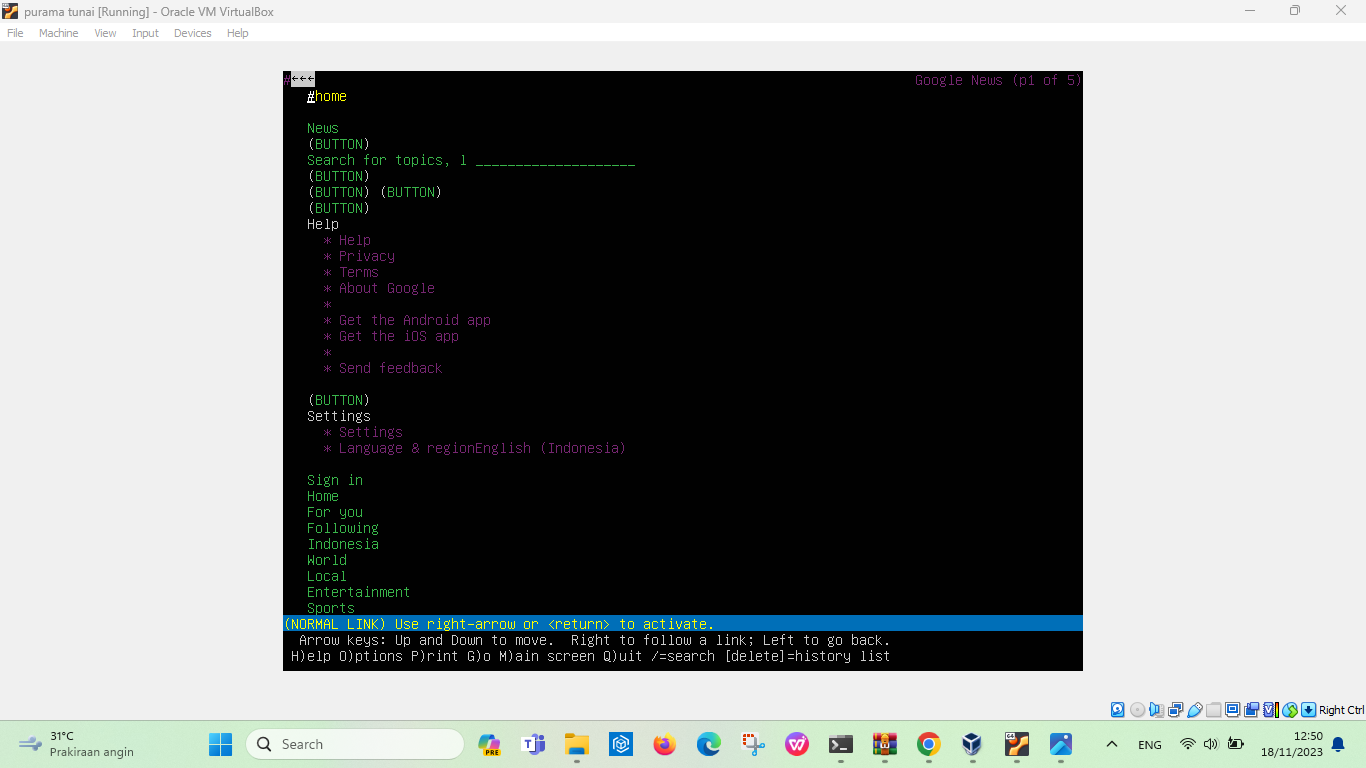Open the Help menu in VirtualBox menu bar
Viewport: 1366px width, 768px height.
pos(237,33)
